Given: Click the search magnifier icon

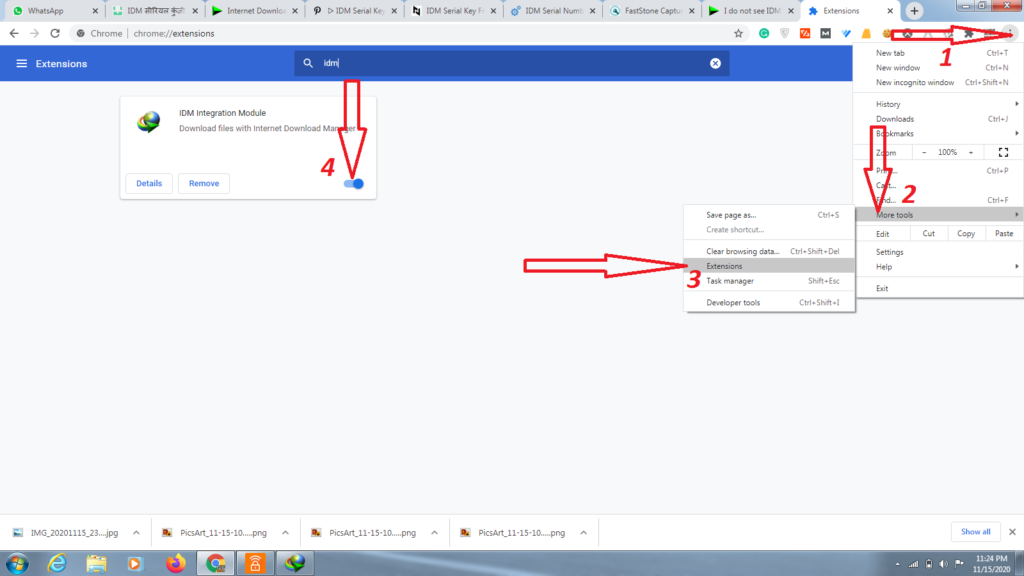Looking at the screenshot, I should [308, 63].
